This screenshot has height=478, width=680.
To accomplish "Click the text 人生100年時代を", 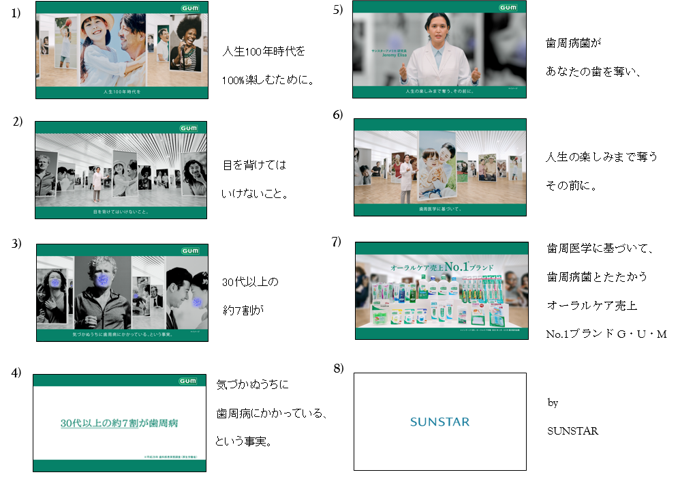I will (264, 51).
